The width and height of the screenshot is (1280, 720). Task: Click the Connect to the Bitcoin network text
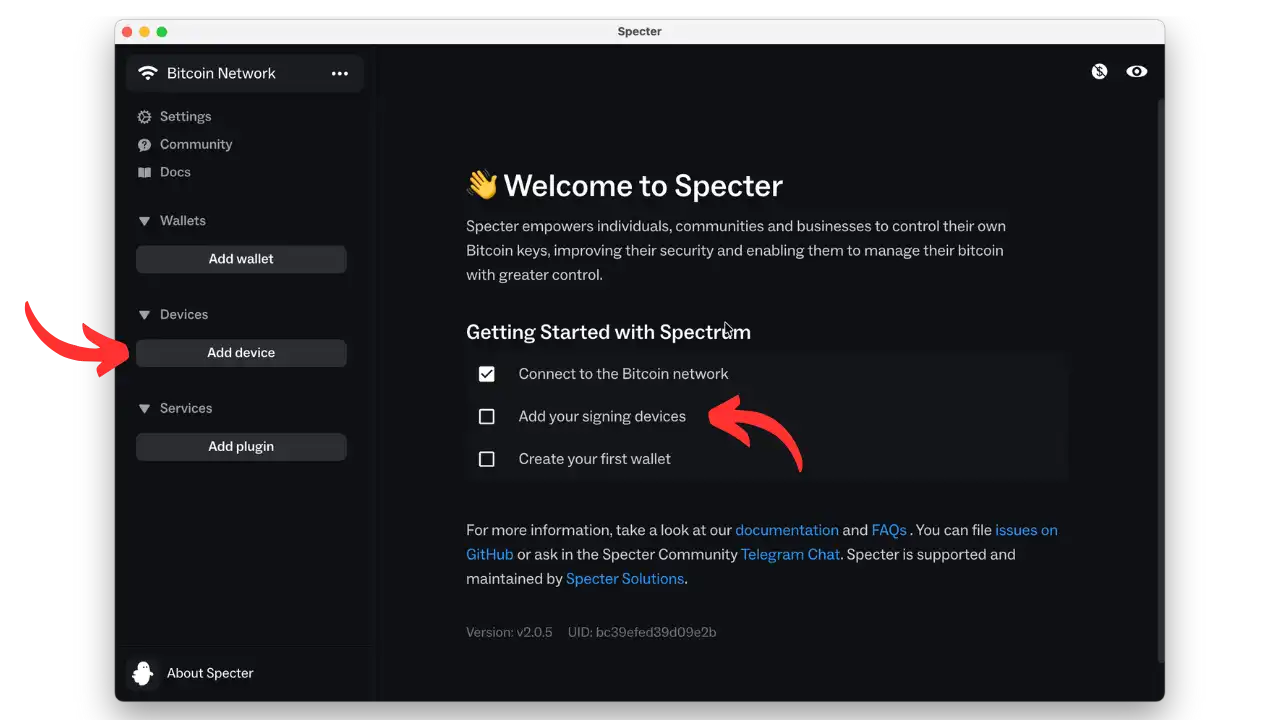[x=623, y=374]
